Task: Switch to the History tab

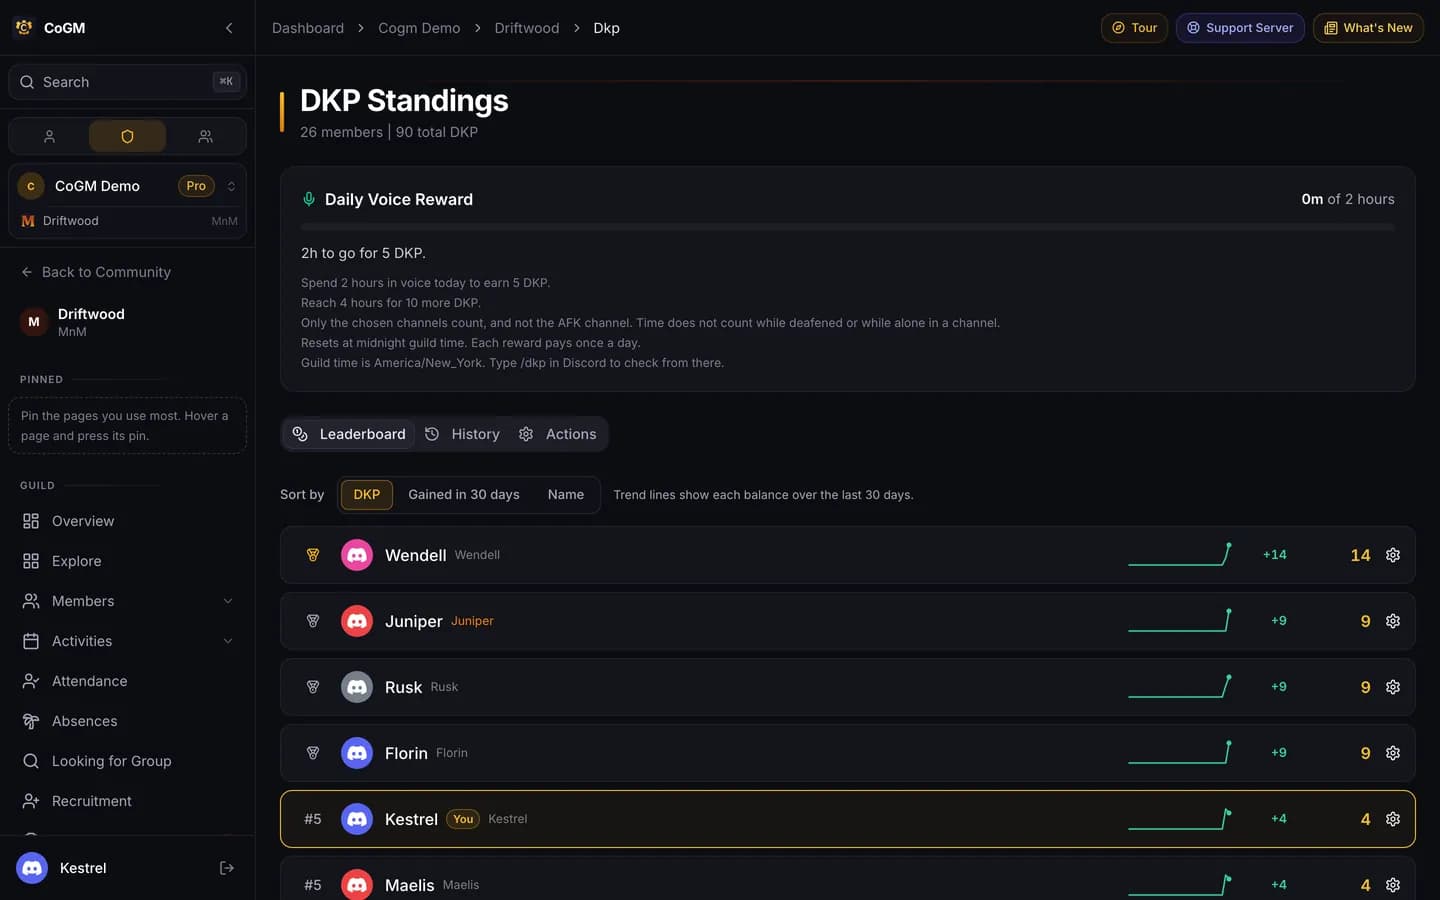Action: coord(463,434)
